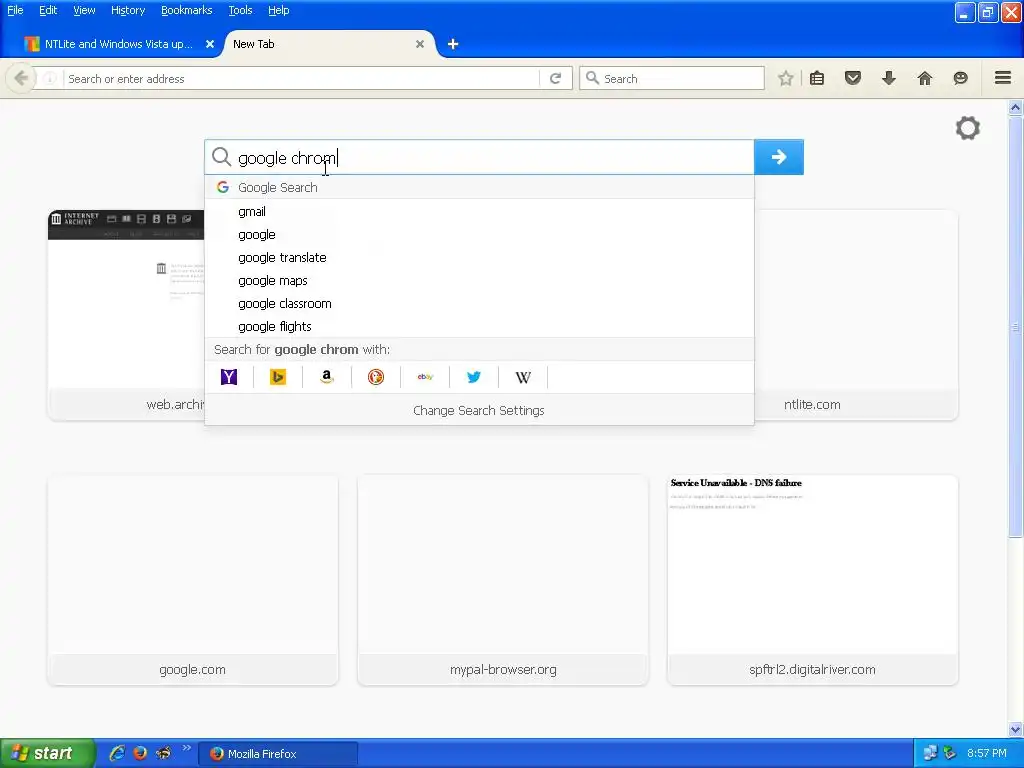Show bookmarks list icon in toolbar

(817, 78)
